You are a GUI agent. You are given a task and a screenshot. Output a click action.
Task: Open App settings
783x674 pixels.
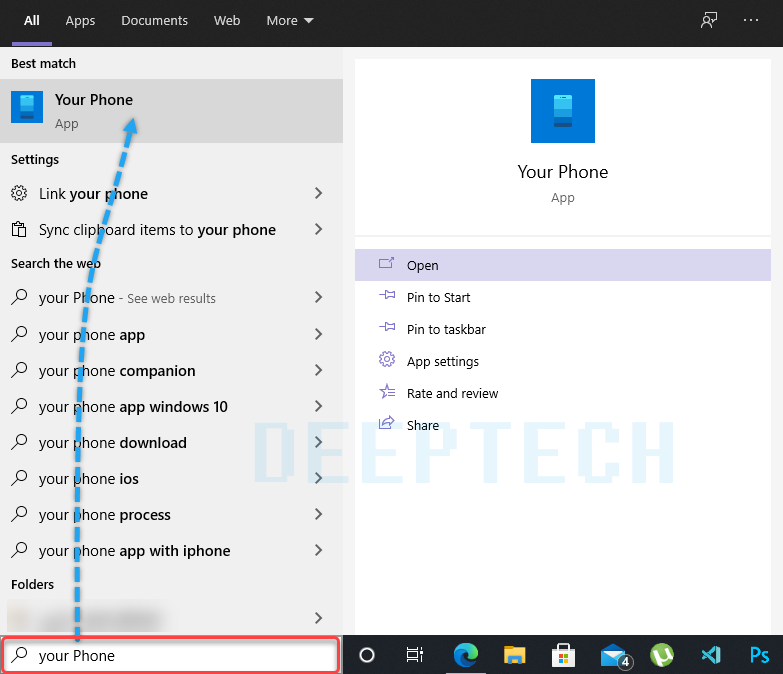(x=563, y=361)
